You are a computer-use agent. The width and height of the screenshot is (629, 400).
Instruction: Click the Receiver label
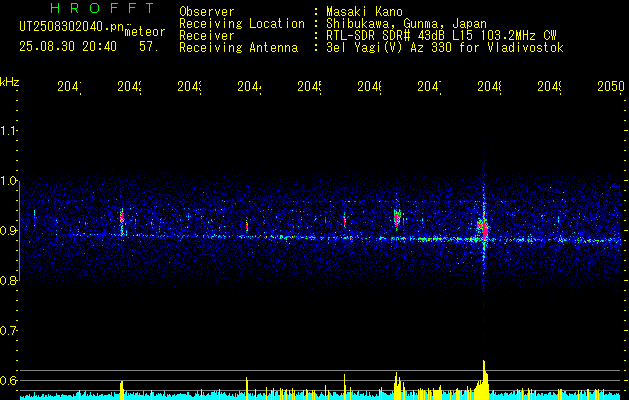tap(207, 36)
